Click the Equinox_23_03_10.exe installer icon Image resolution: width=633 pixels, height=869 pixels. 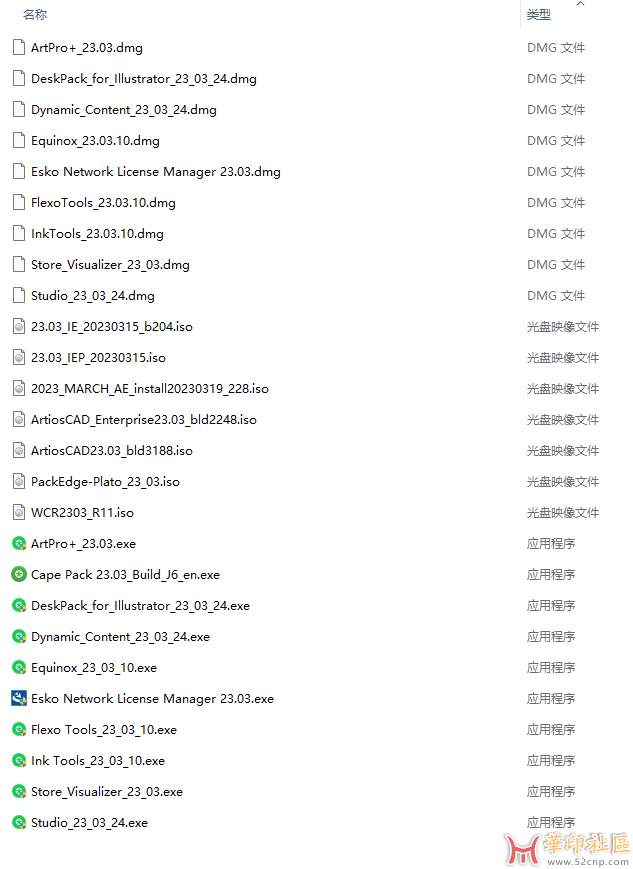(19, 667)
